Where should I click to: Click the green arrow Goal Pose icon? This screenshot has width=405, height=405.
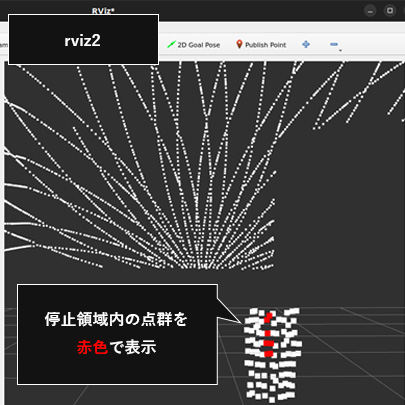click(171, 44)
